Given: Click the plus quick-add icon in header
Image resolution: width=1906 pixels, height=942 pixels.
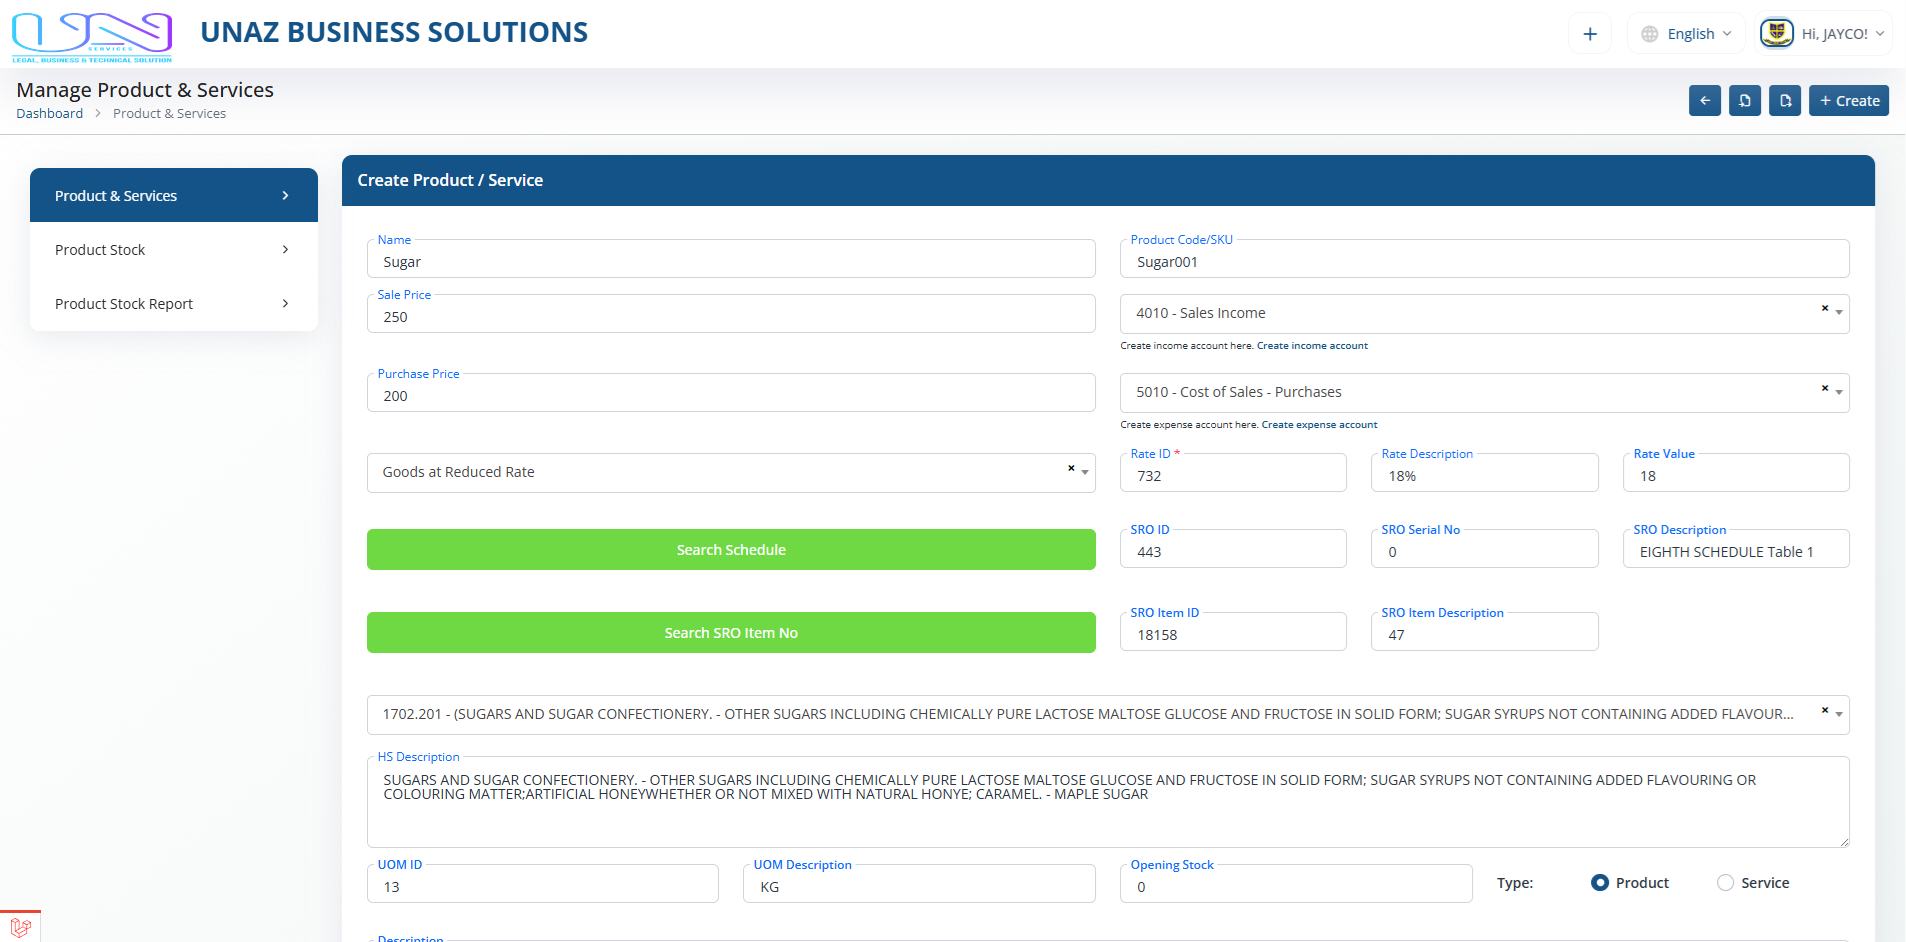Looking at the screenshot, I should click(x=1589, y=34).
